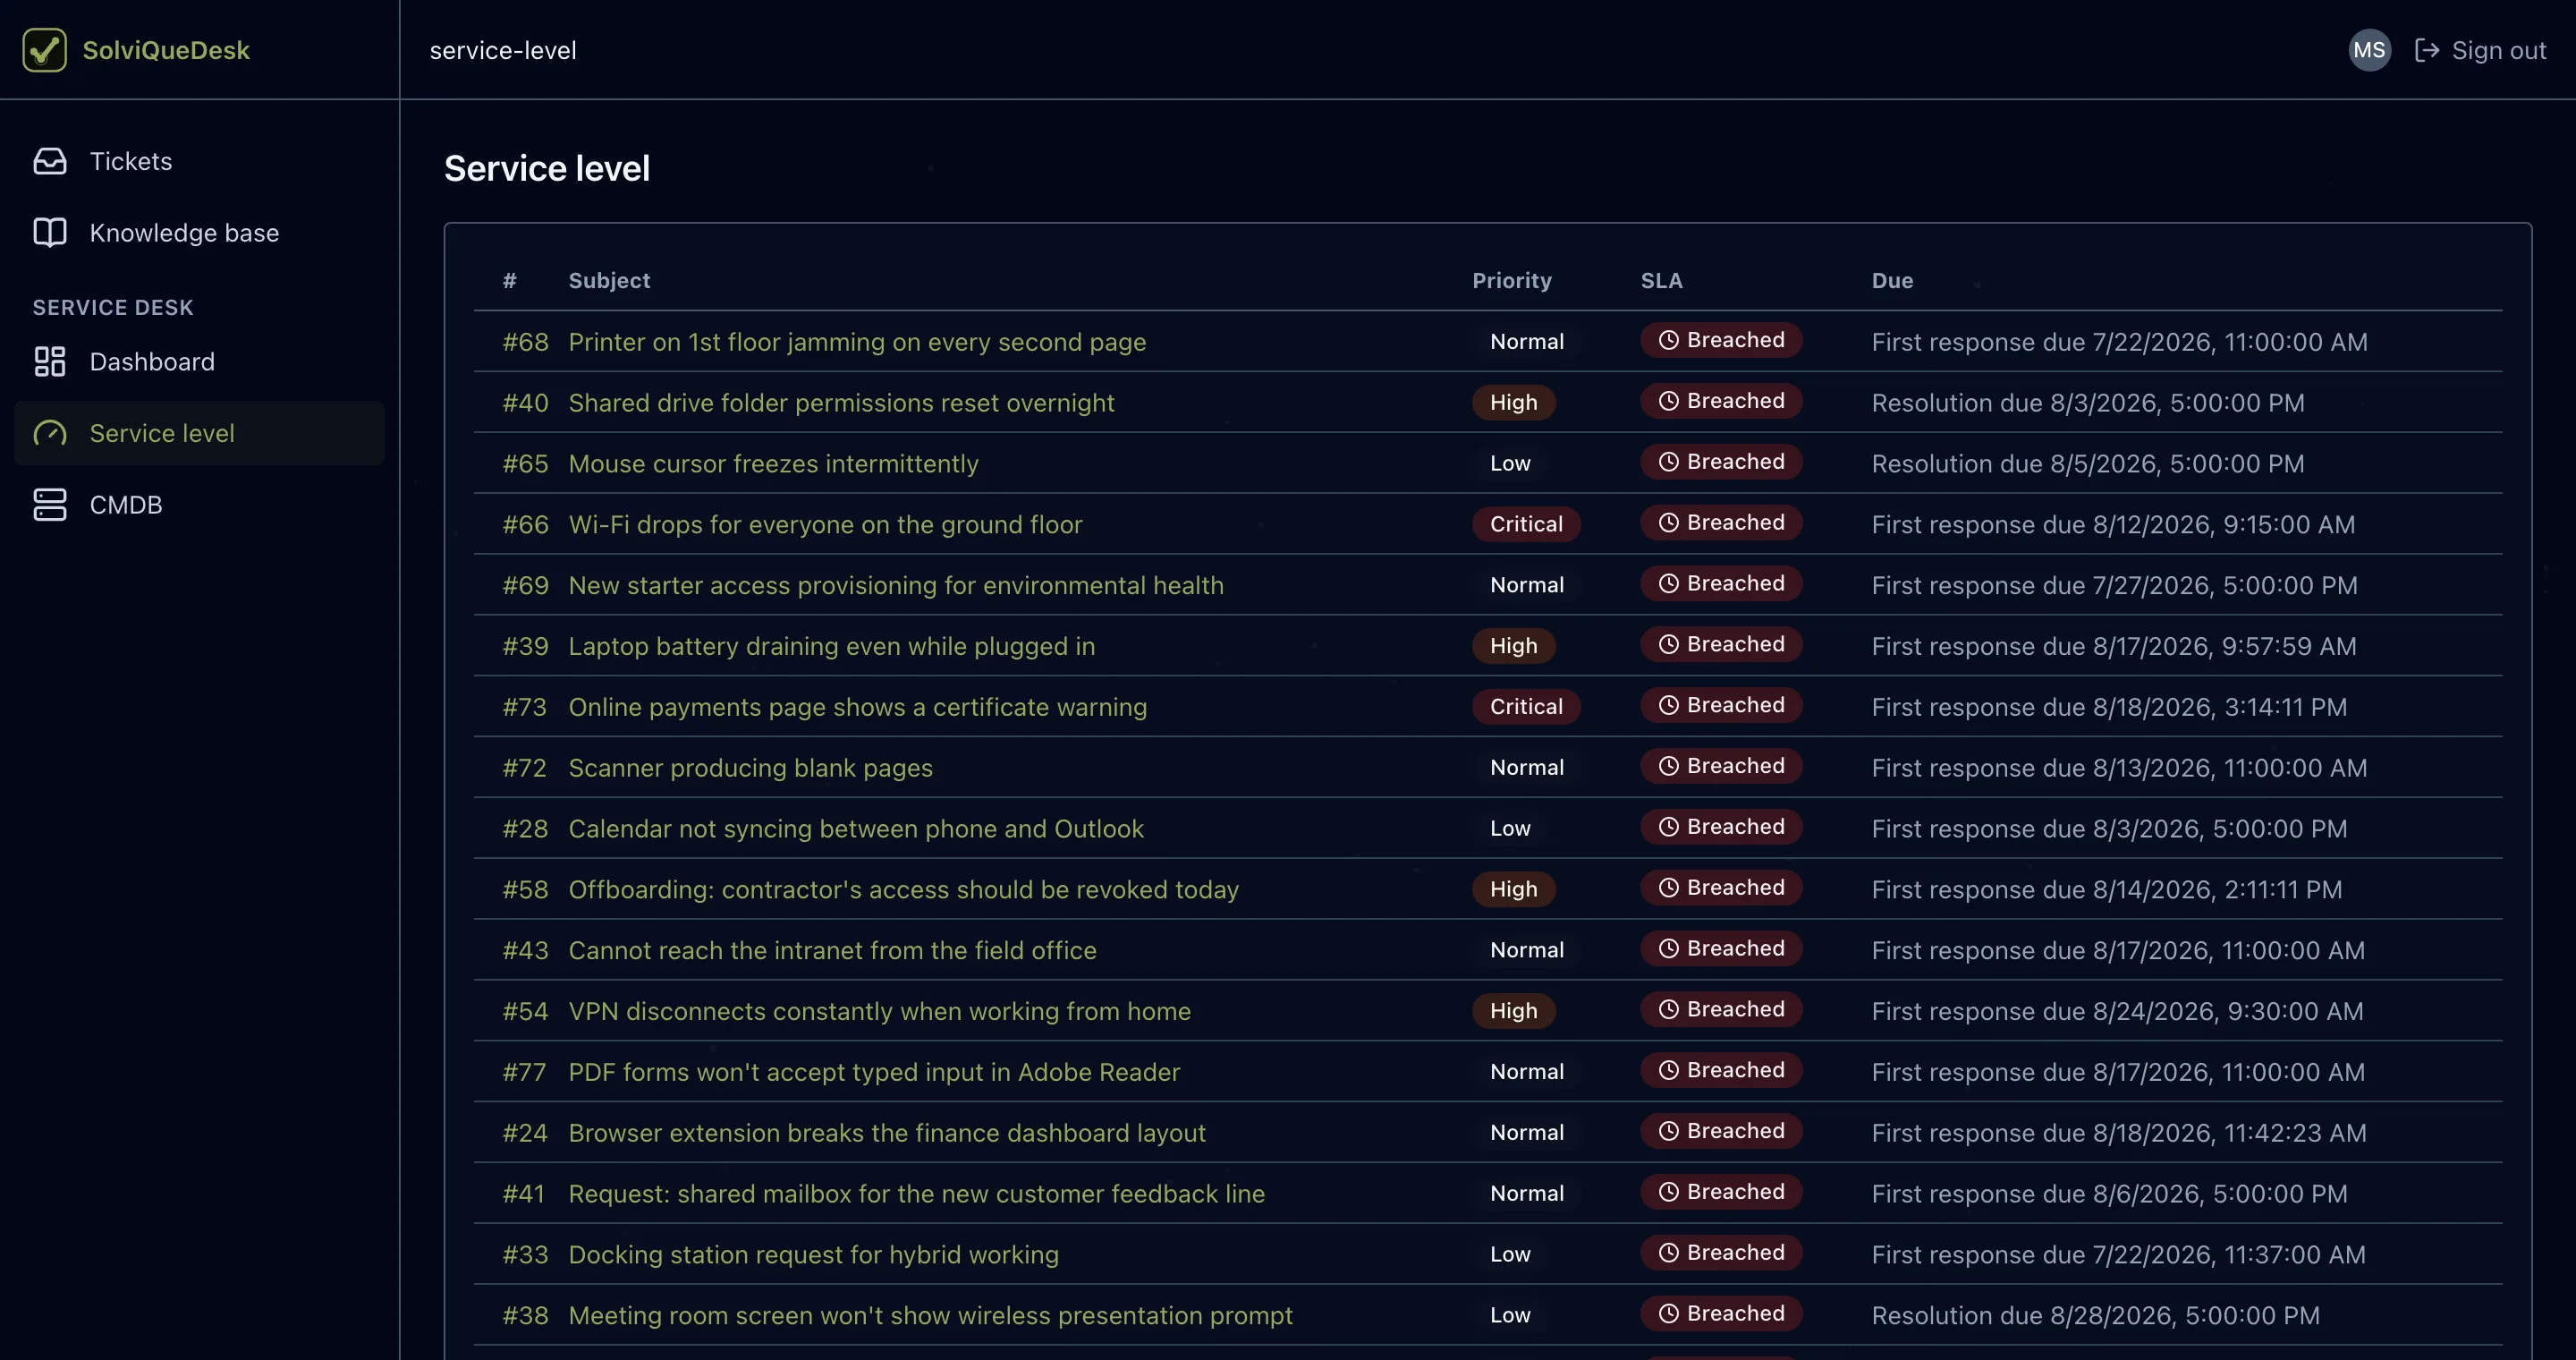
Task: Click the Breached badge text for ticket #41
Action: click(1735, 1192)
